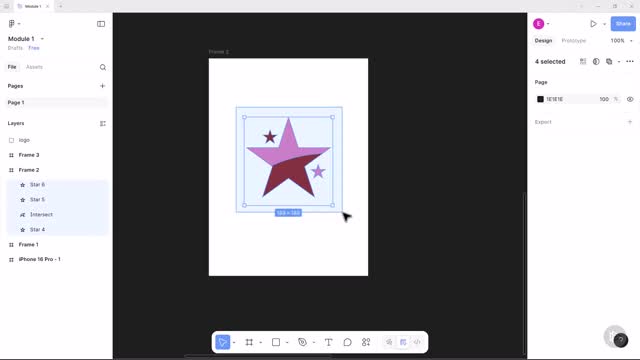640x360 pixels.
Task: Open the help question mark button
Action: pos(620,340)
